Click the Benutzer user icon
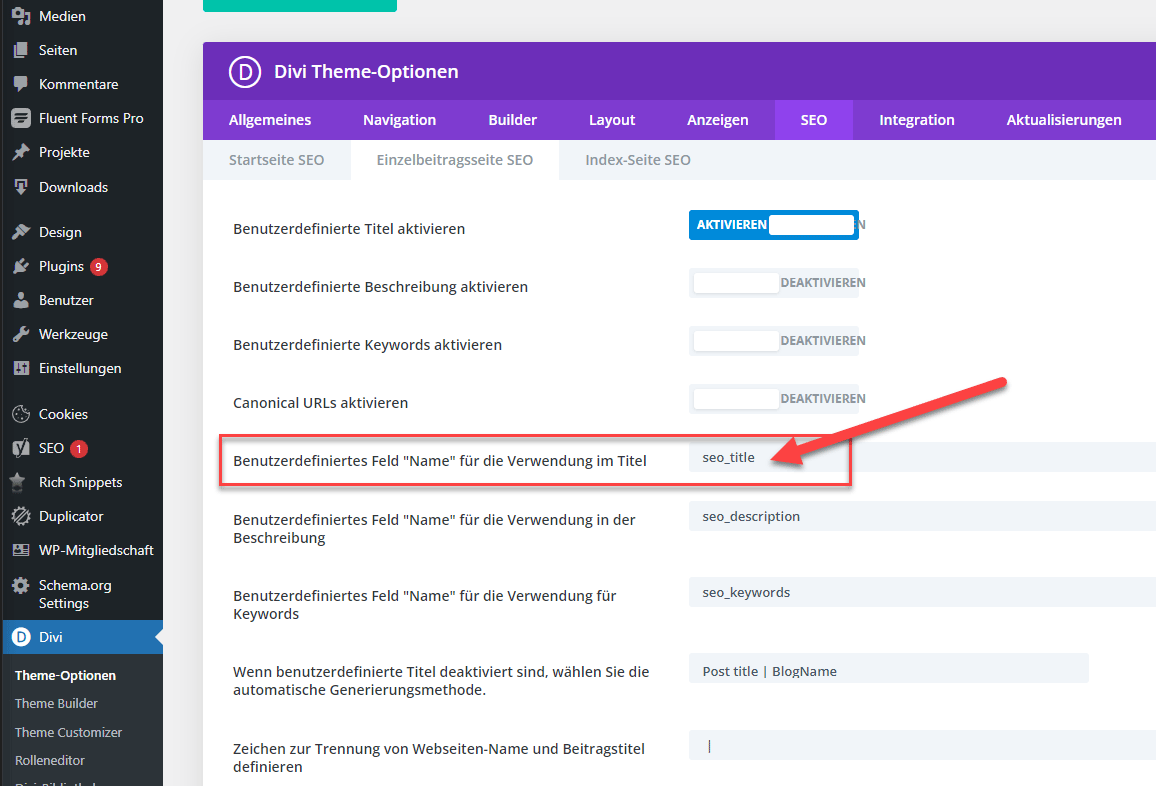Screen dimensions: 1156x786 pos(21,300)
